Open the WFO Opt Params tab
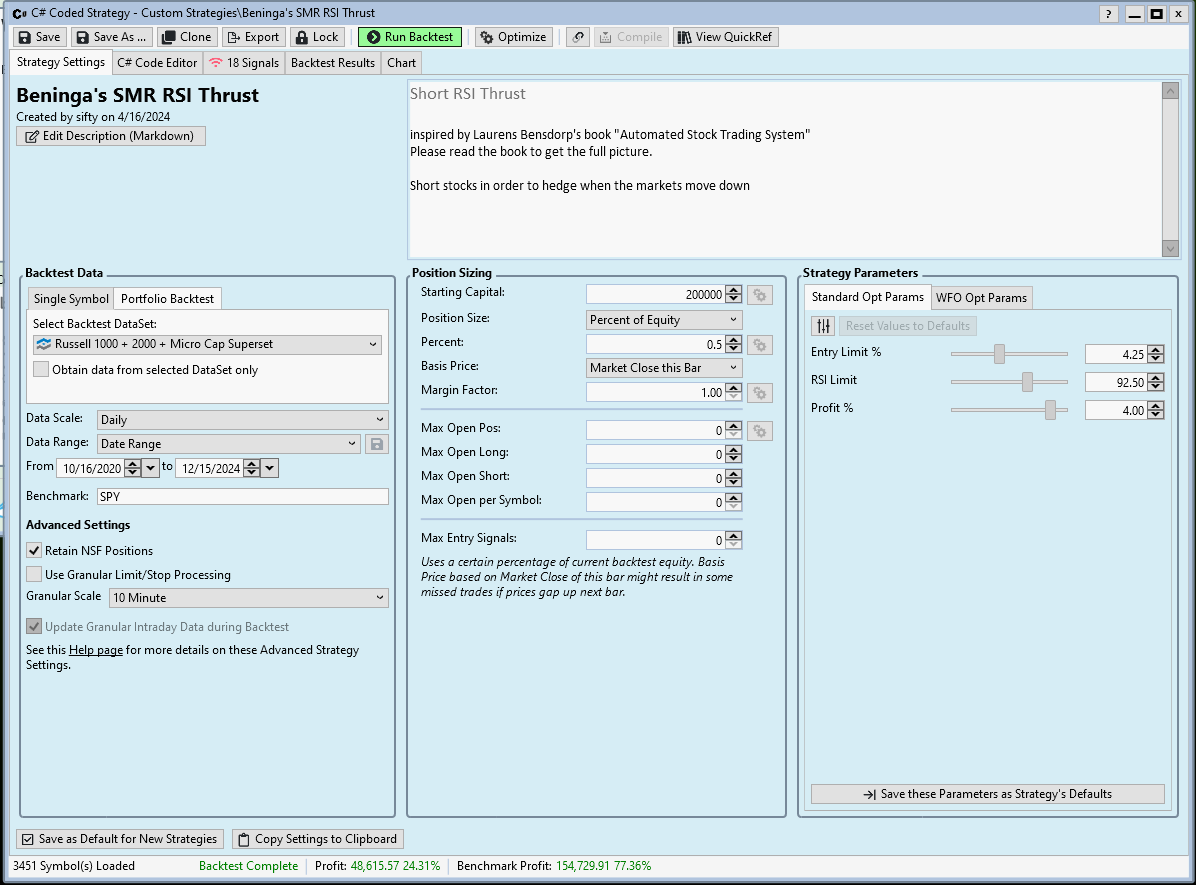Image resolution: width=1196 pixels, height=885 pixels. (982, 298)
